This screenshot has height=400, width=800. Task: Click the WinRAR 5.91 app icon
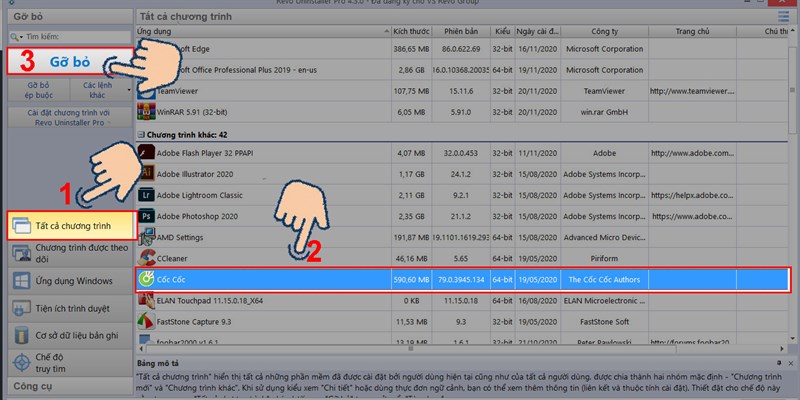144,111
